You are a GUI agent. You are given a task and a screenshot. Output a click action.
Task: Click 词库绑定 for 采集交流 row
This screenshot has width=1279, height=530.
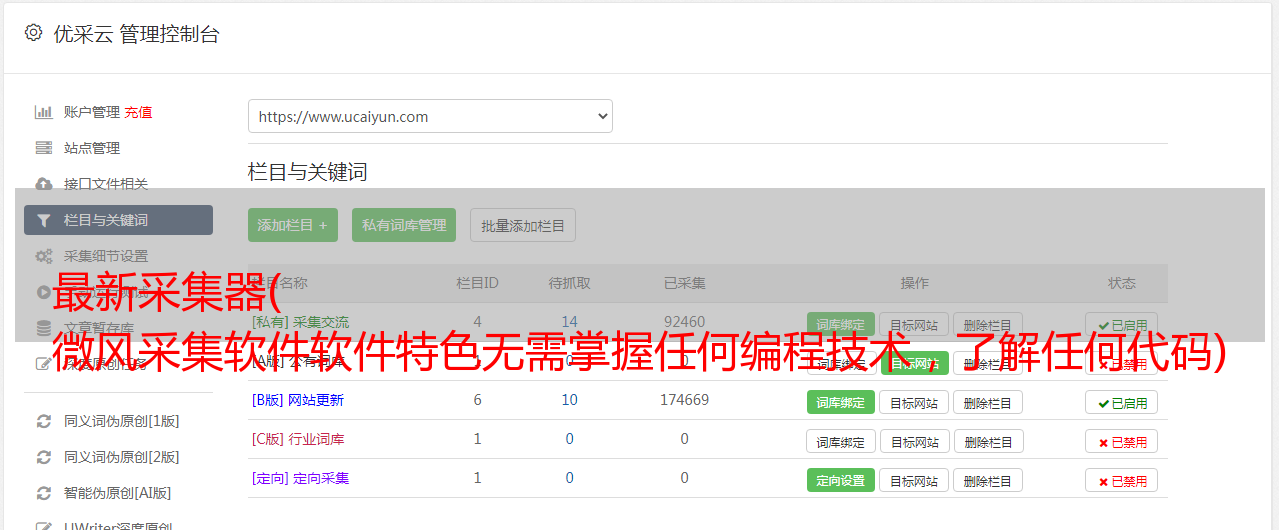coord(841,324)
